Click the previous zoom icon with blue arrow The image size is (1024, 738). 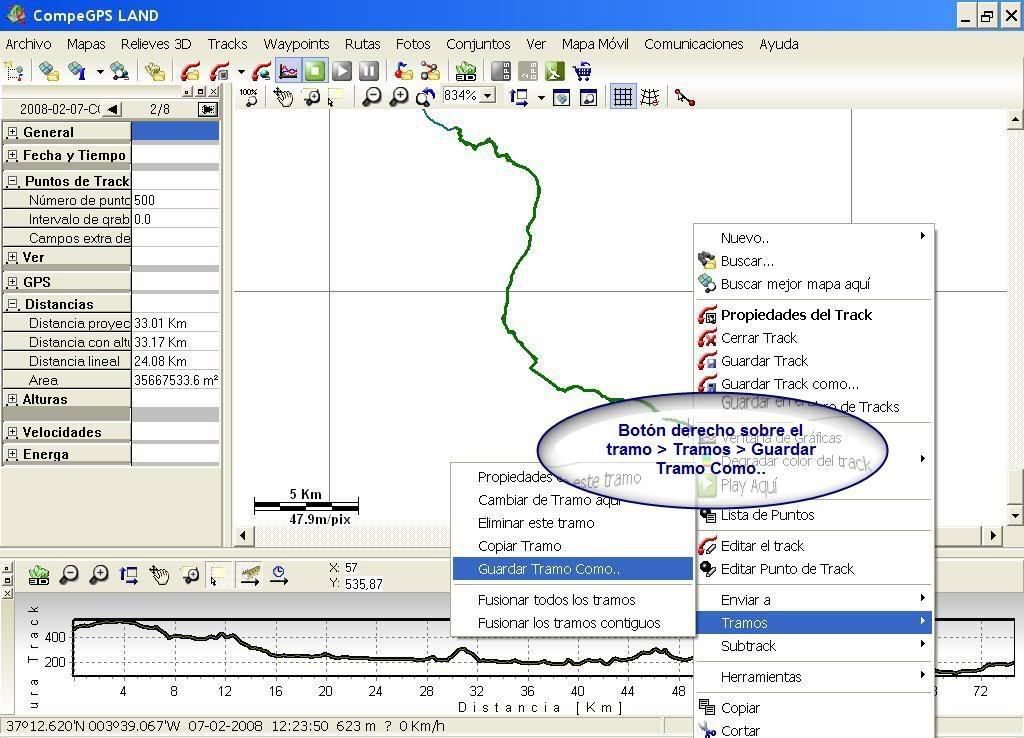426,97
